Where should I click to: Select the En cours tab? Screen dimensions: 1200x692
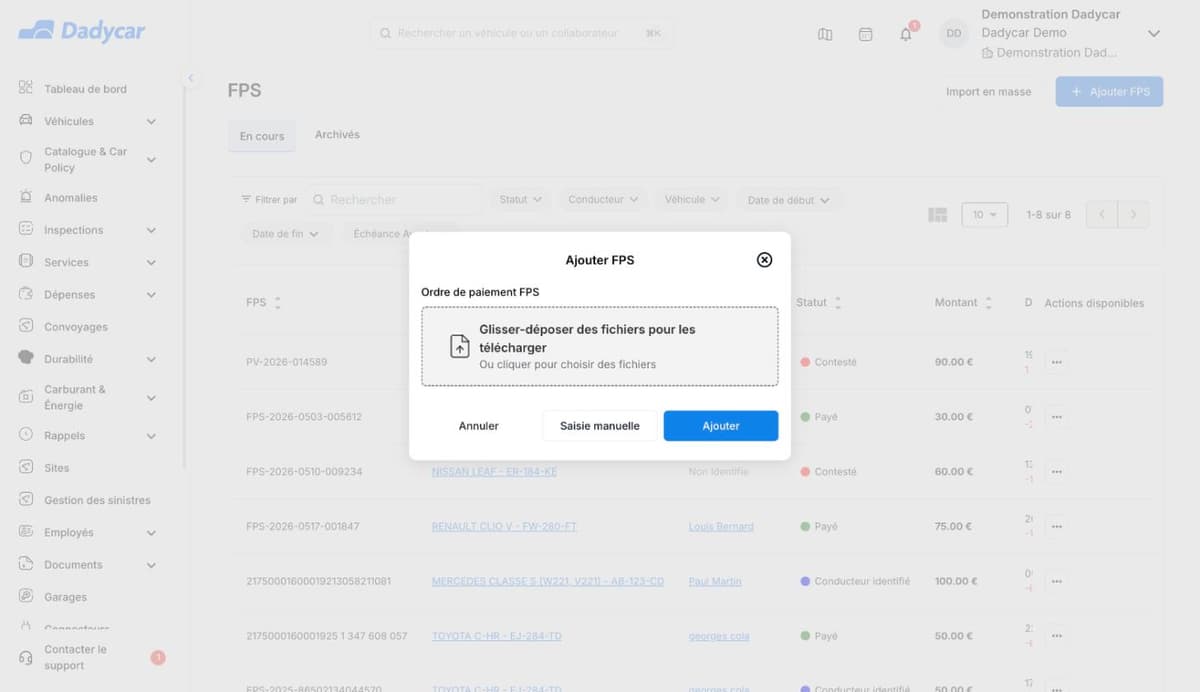click(x=262, y=136)
